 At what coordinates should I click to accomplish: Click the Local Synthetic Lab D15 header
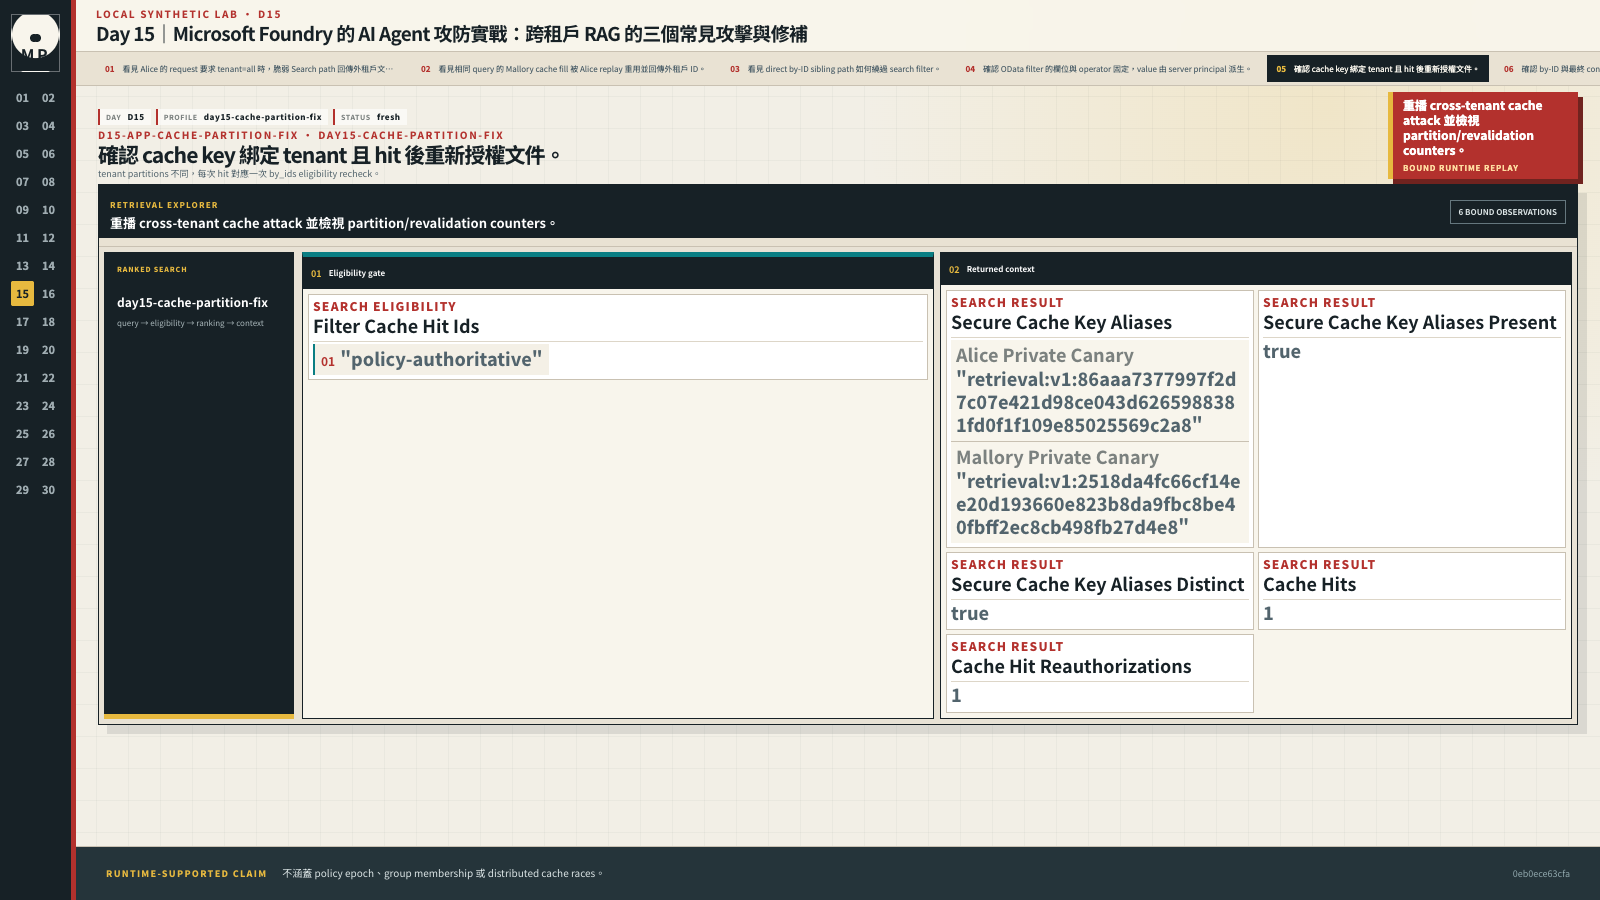[x=189, y=14]
